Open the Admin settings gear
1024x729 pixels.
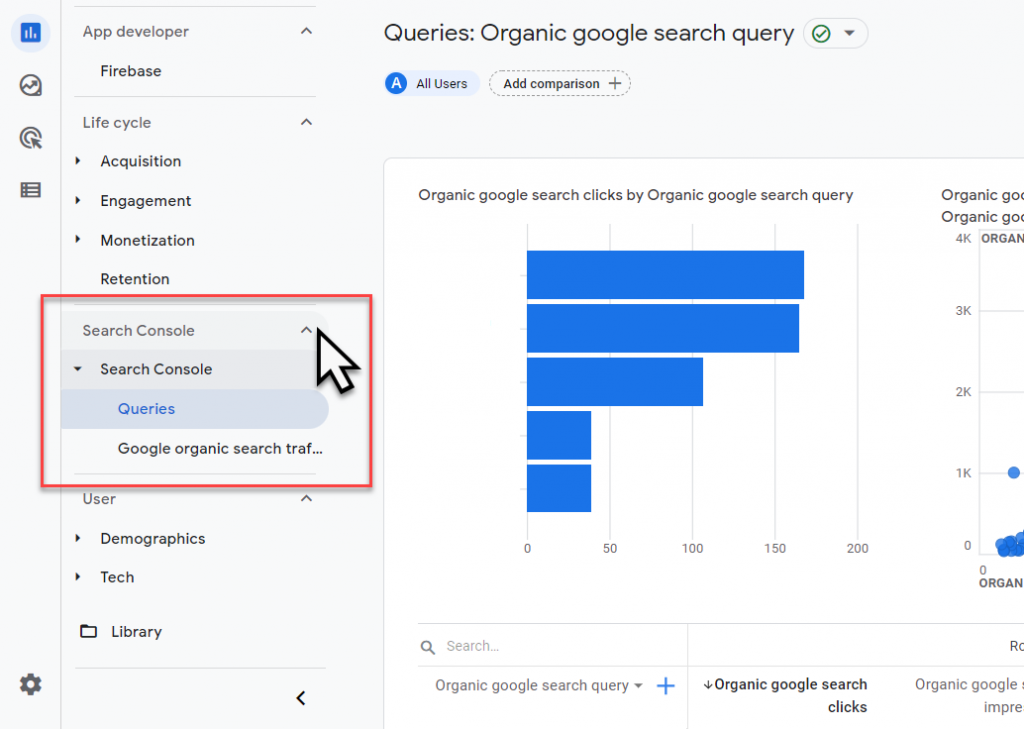(31, 684)
